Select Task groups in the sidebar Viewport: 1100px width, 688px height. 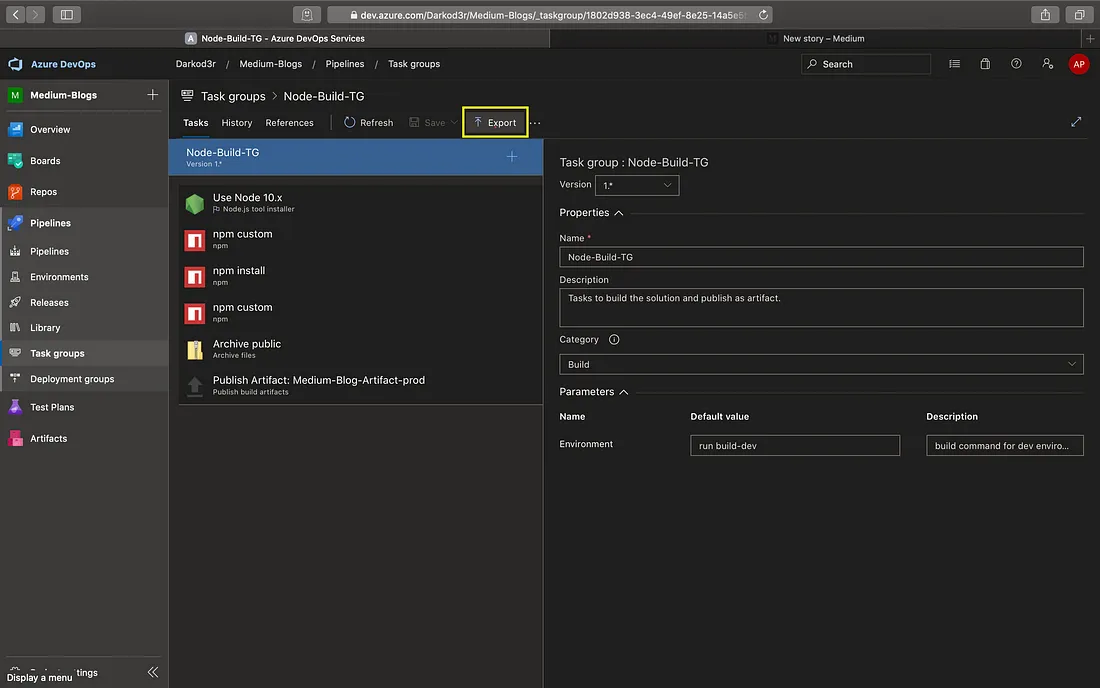pos(84,353)
